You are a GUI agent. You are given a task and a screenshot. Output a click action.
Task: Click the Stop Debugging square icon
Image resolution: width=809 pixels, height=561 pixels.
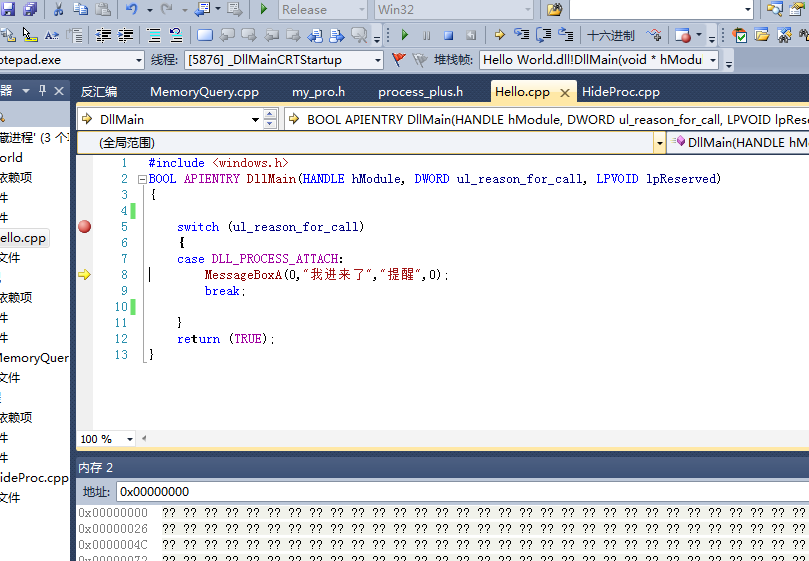[448, 35]
